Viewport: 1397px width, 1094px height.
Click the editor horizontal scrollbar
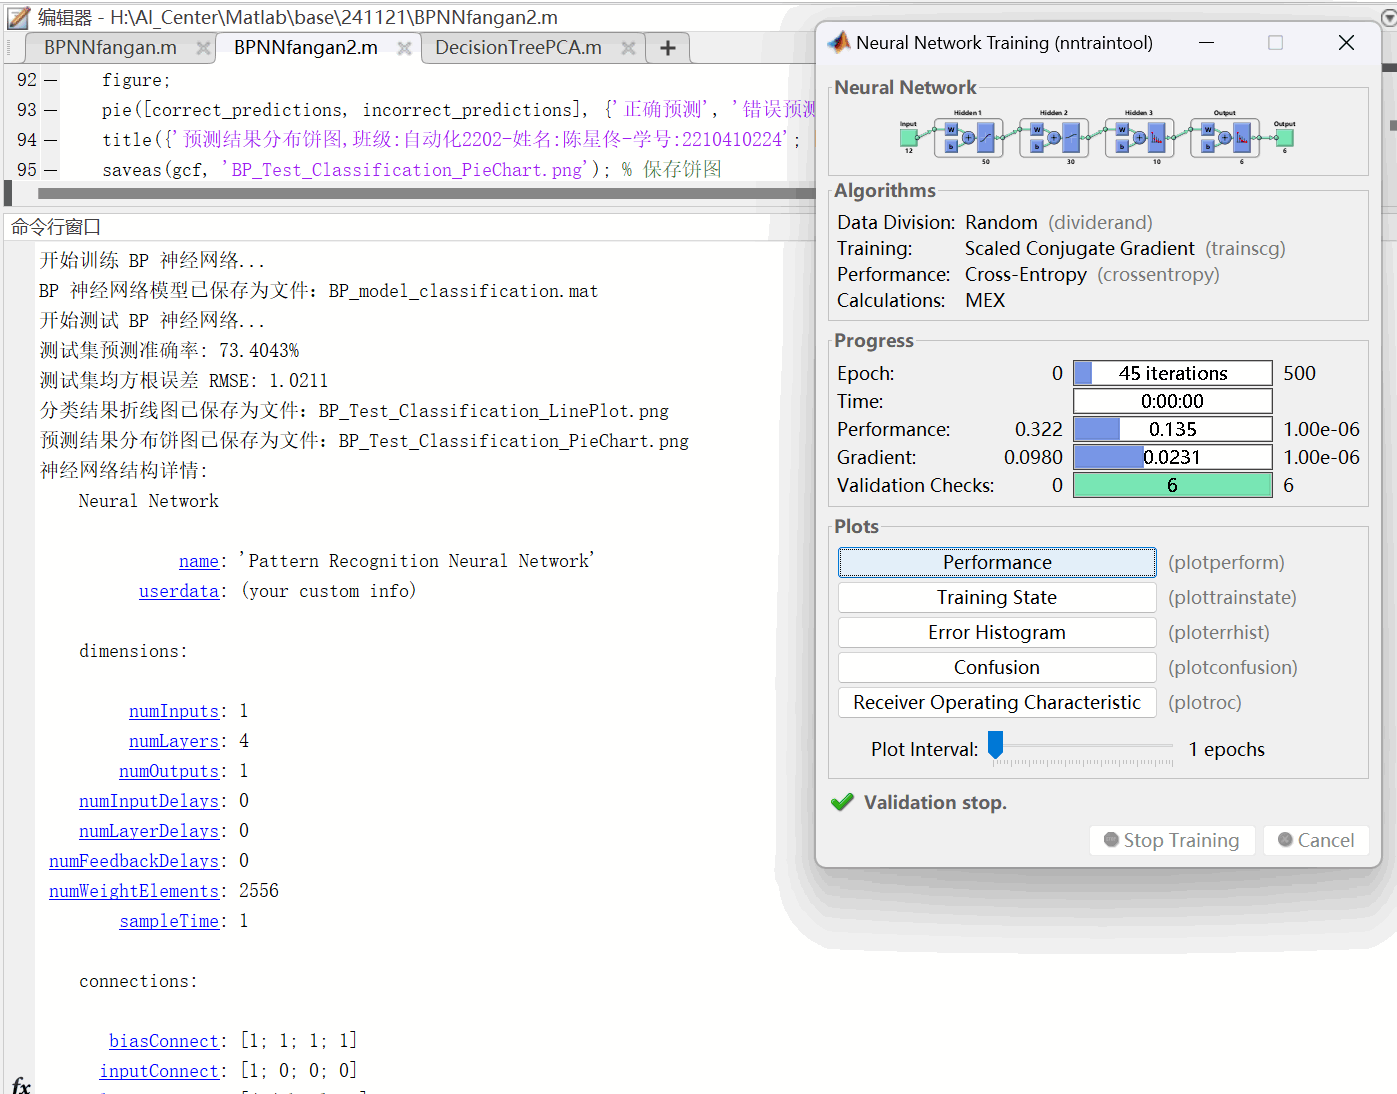point(425,193)
